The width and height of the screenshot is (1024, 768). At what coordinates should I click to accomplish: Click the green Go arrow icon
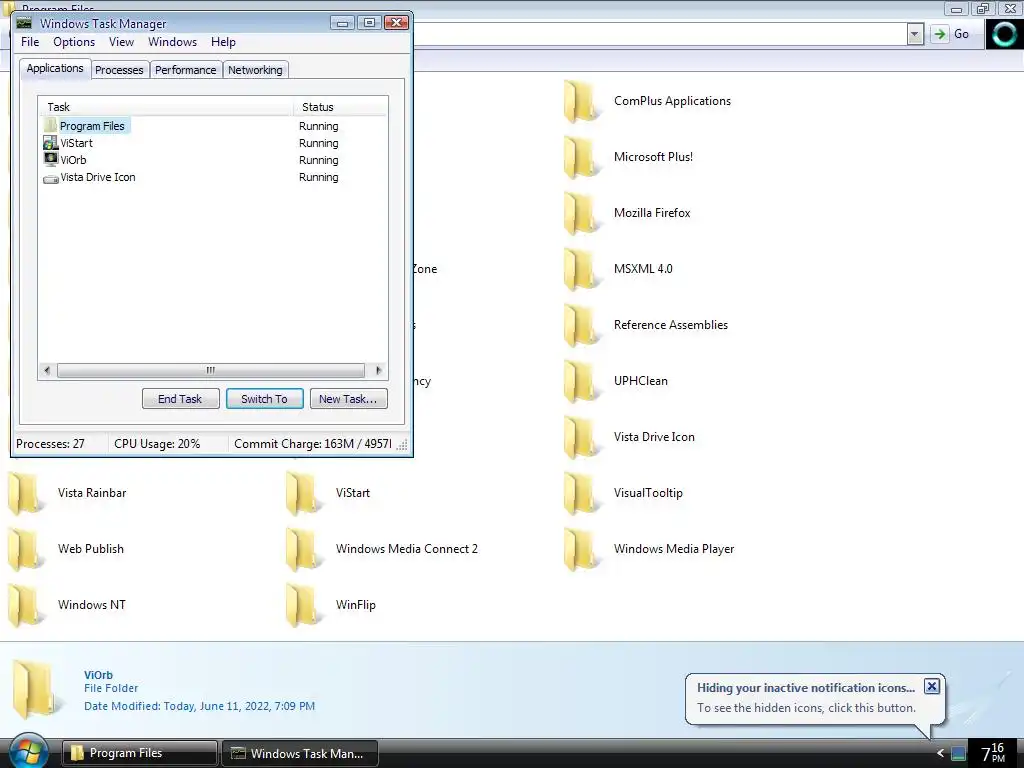tap(940, 34)
